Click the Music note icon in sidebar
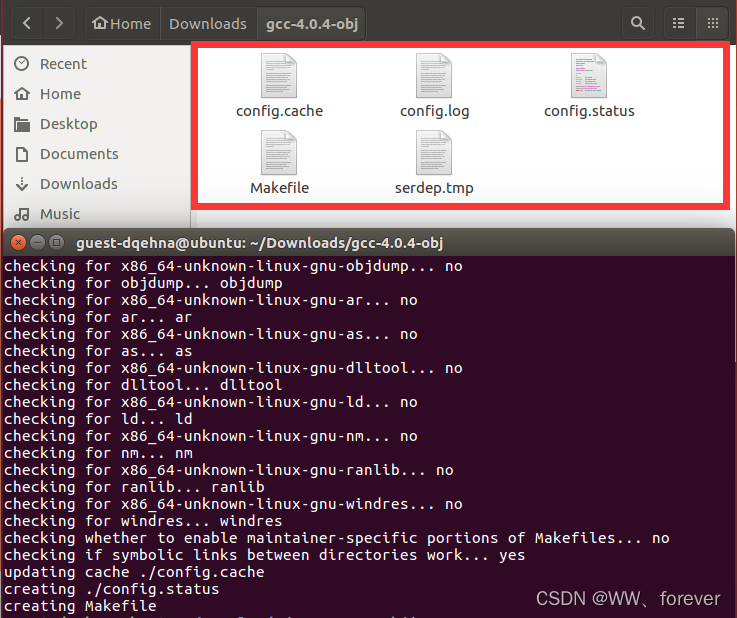737x618 pixels. [22, 214]
